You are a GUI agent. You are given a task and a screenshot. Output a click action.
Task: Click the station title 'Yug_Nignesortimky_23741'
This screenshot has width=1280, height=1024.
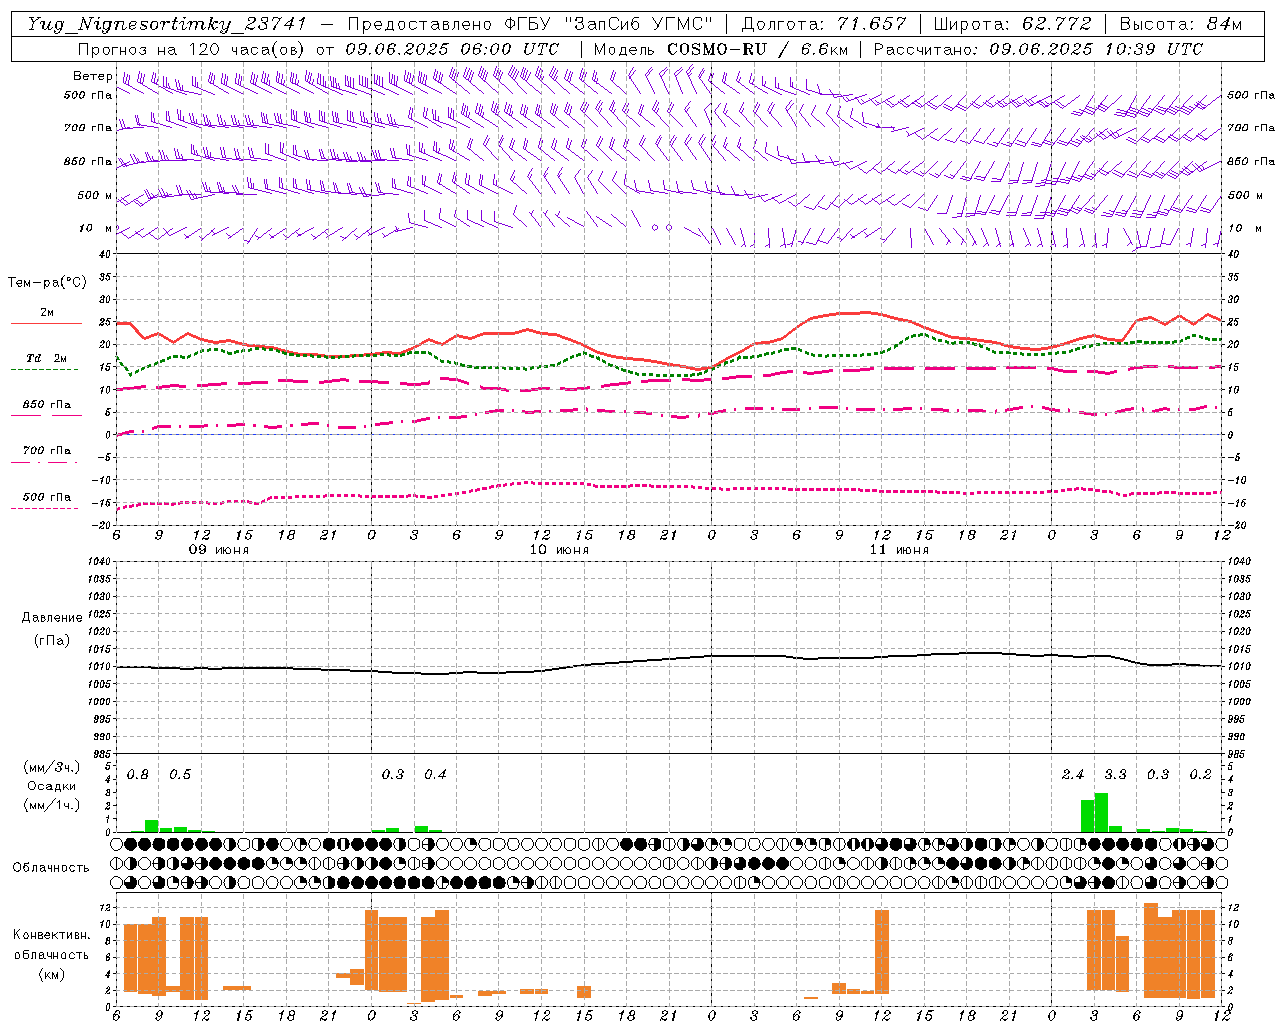[167, 25]
